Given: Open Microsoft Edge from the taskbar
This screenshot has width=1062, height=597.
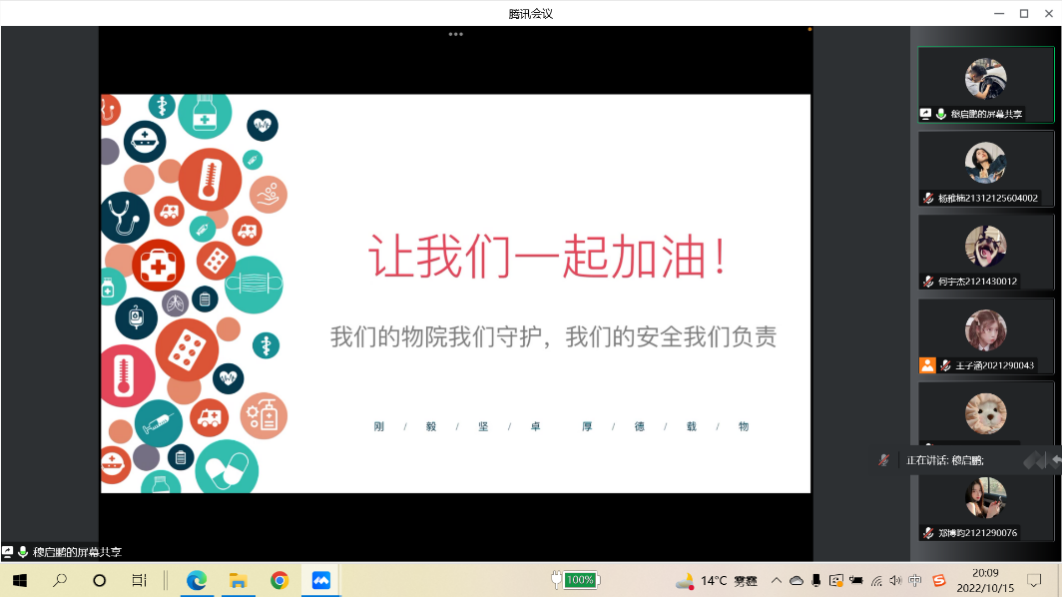Looking at the screenshot, I should tap(197, 580).
